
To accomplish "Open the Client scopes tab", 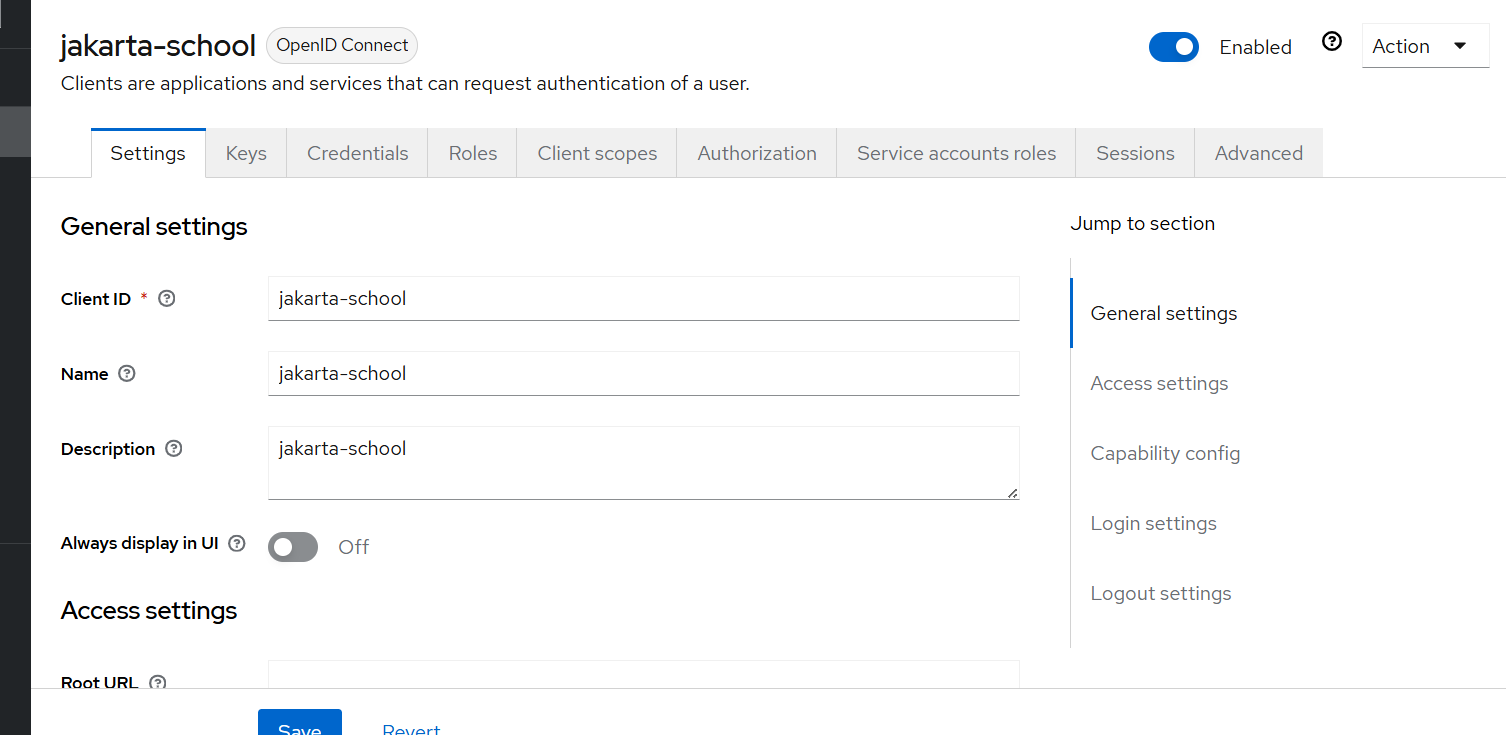I will [597, 153].
